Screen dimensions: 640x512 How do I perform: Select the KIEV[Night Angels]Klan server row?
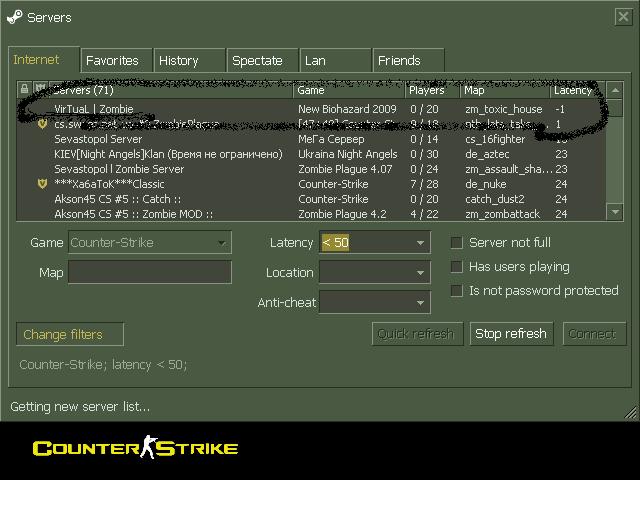coord(311,154)
